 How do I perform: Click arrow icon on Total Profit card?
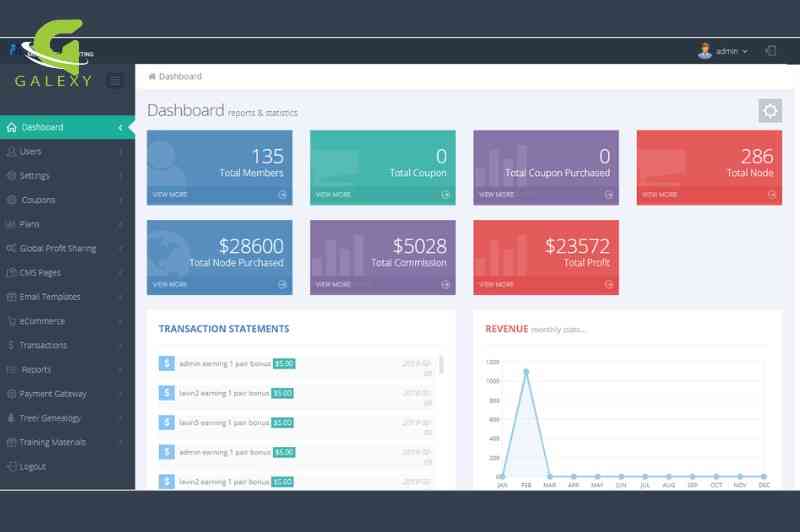click(x=608, y=285)
